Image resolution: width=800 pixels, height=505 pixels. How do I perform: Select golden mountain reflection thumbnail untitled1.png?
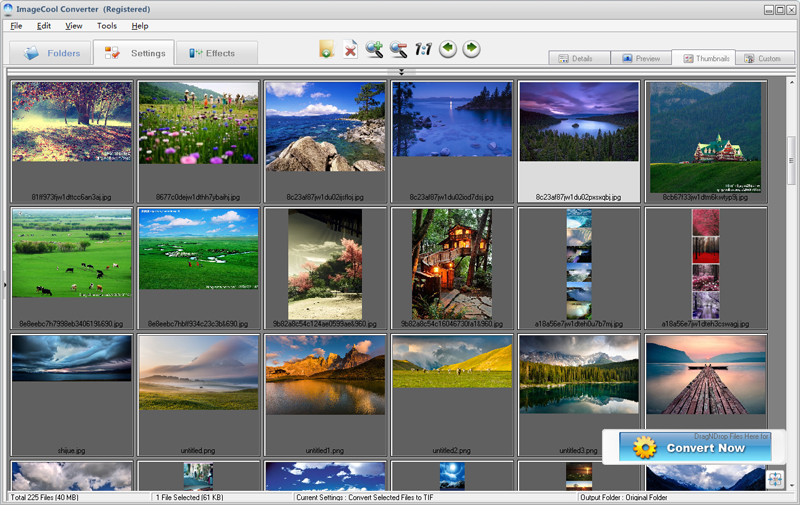pos(325,395)
